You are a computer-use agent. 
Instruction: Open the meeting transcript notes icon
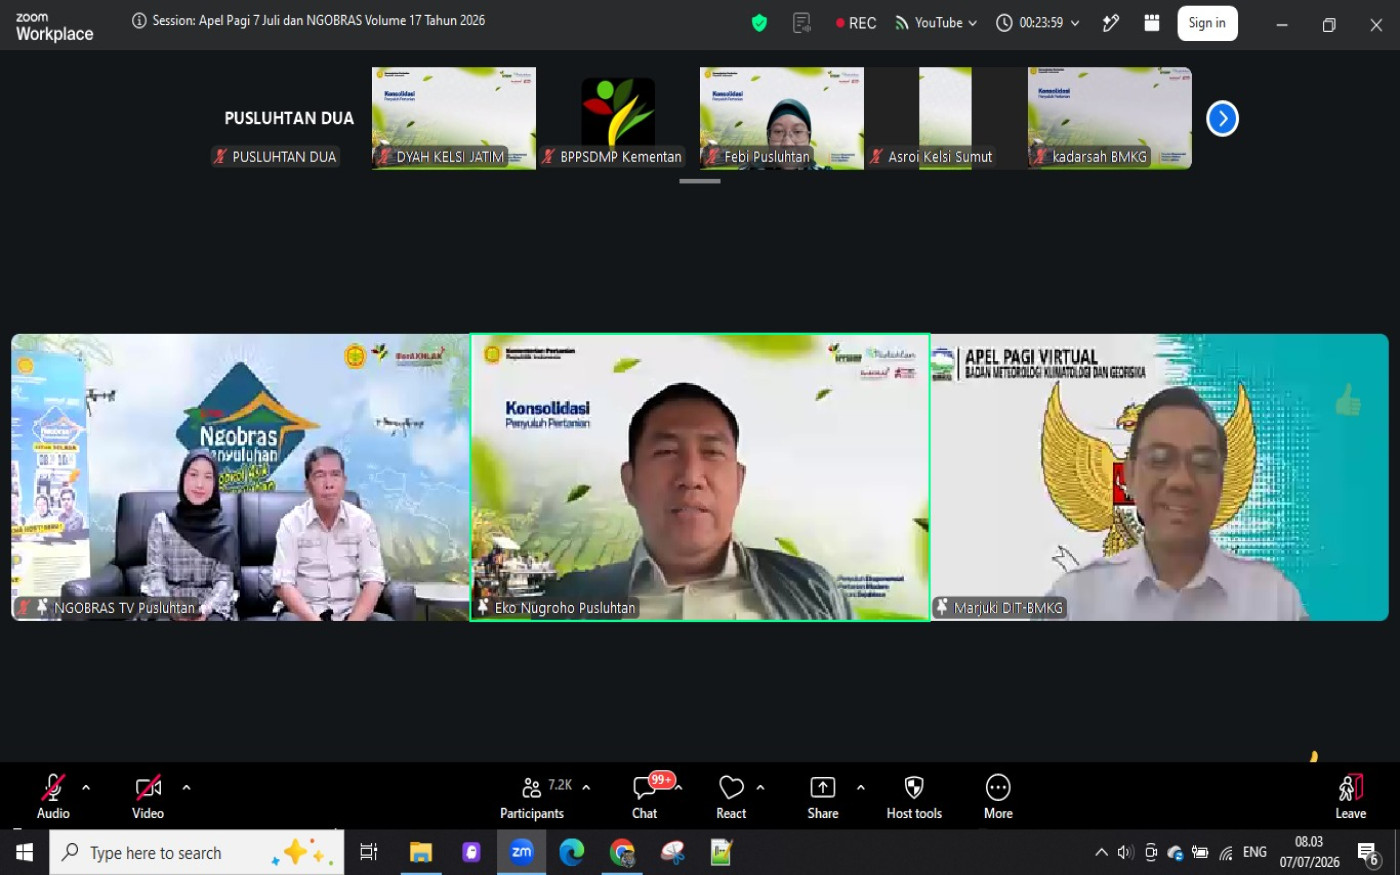coord(802,23)
